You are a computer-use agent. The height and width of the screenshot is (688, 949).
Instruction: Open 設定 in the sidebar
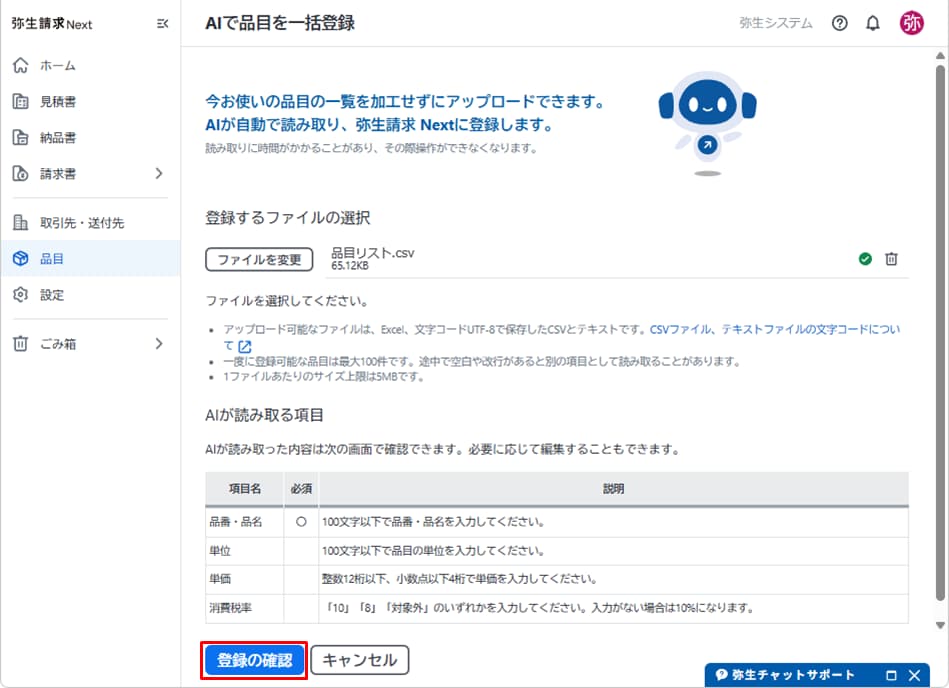(x=51, y=295)
